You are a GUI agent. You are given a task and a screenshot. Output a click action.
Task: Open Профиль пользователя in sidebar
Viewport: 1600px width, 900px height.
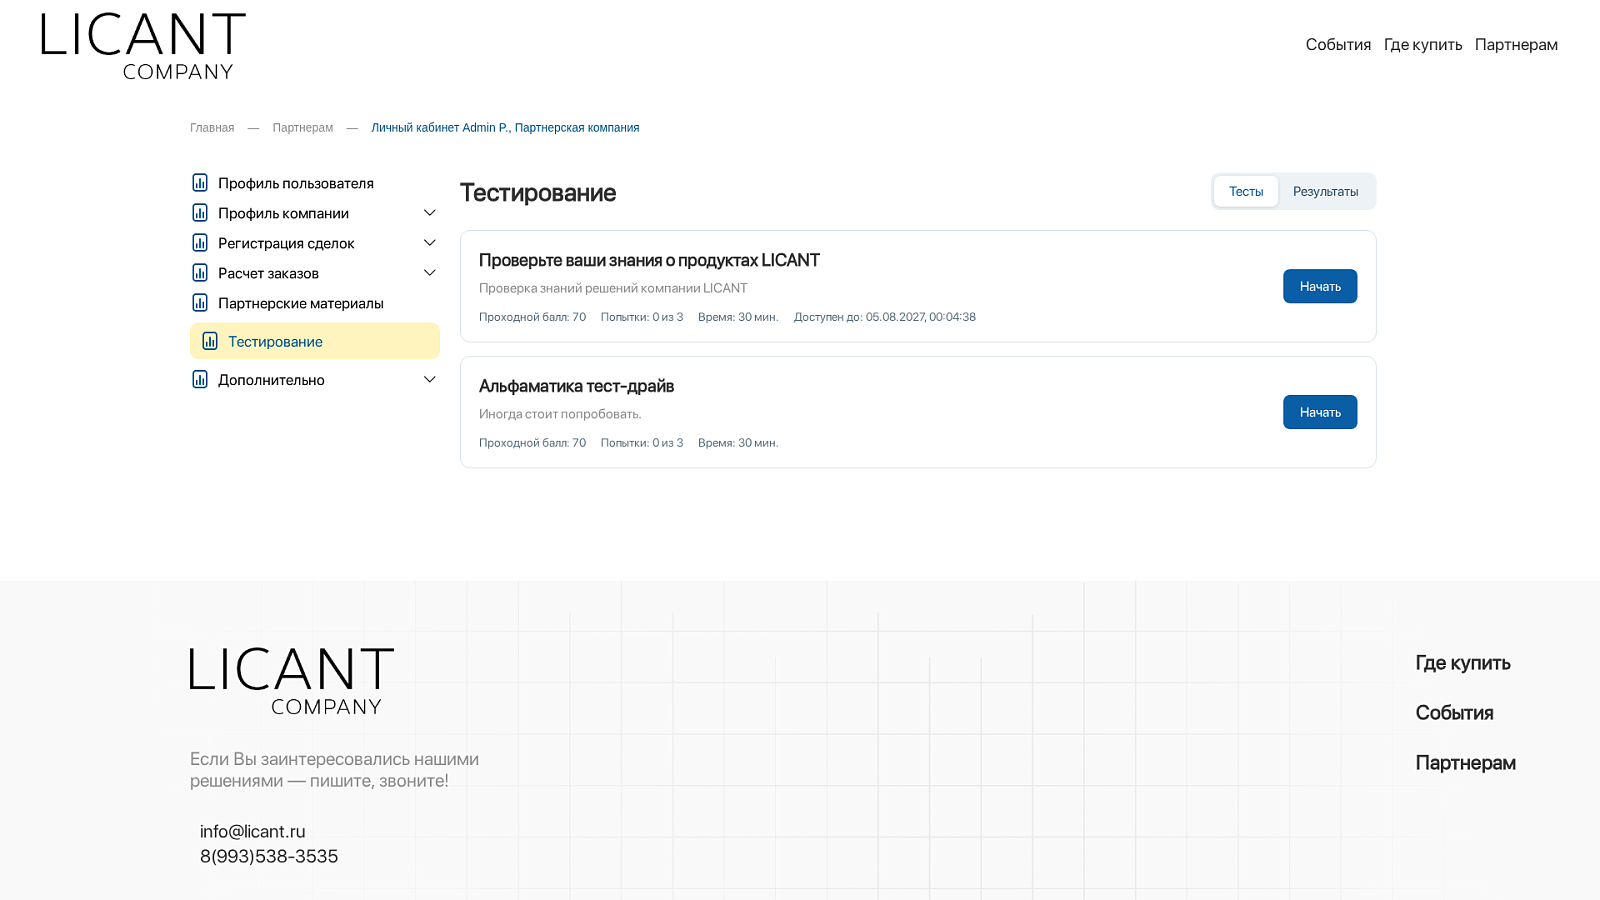point(296,183)
